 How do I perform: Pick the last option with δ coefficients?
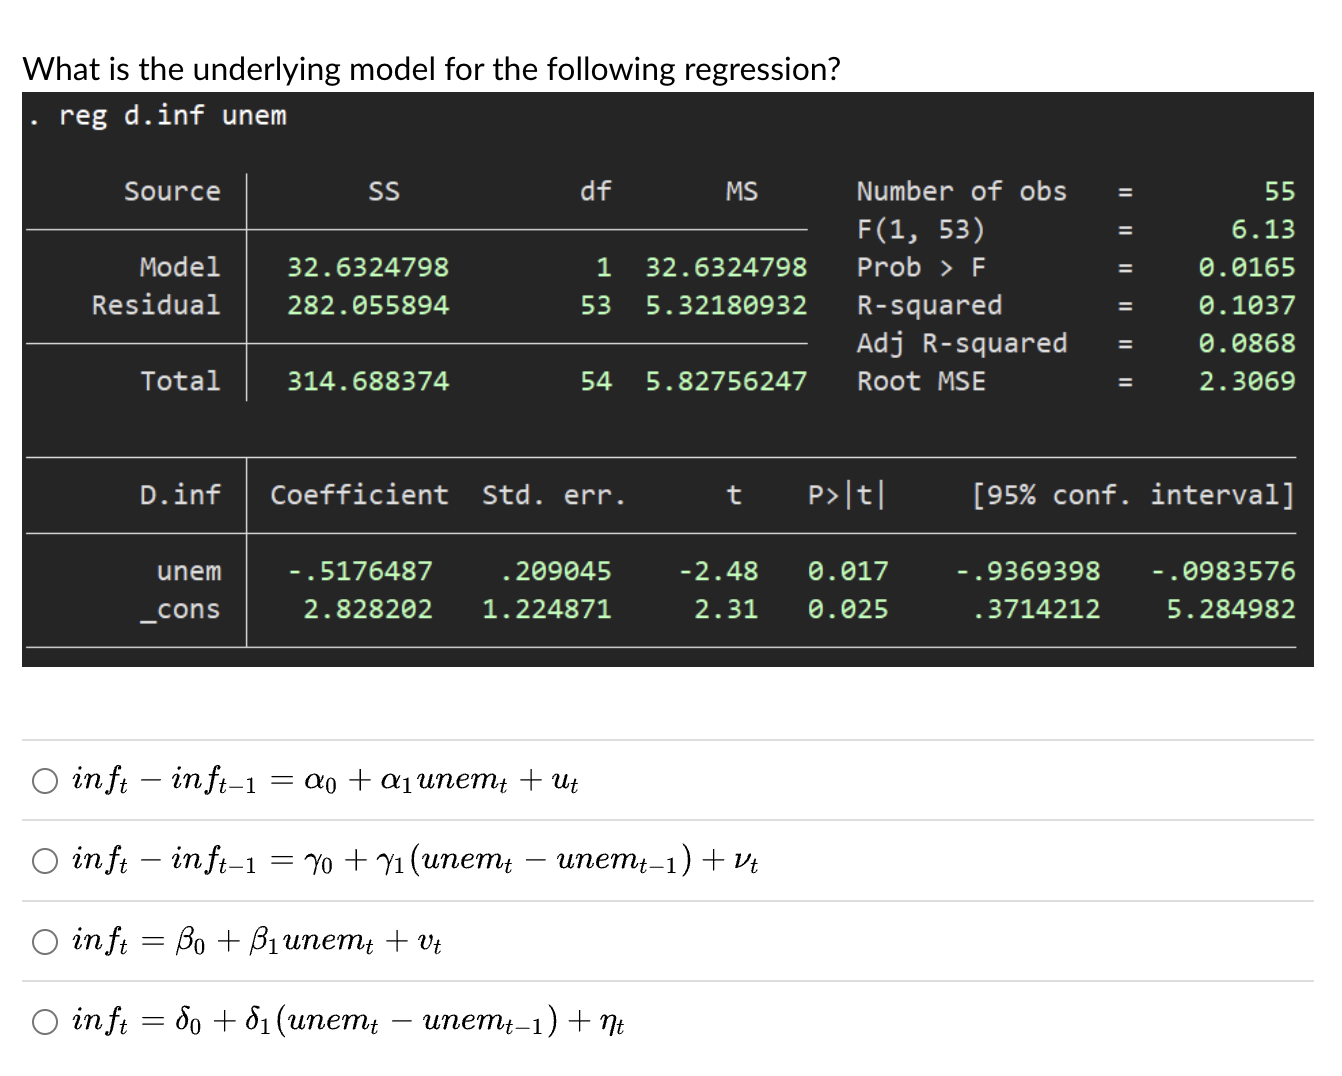pos(45,1021)
